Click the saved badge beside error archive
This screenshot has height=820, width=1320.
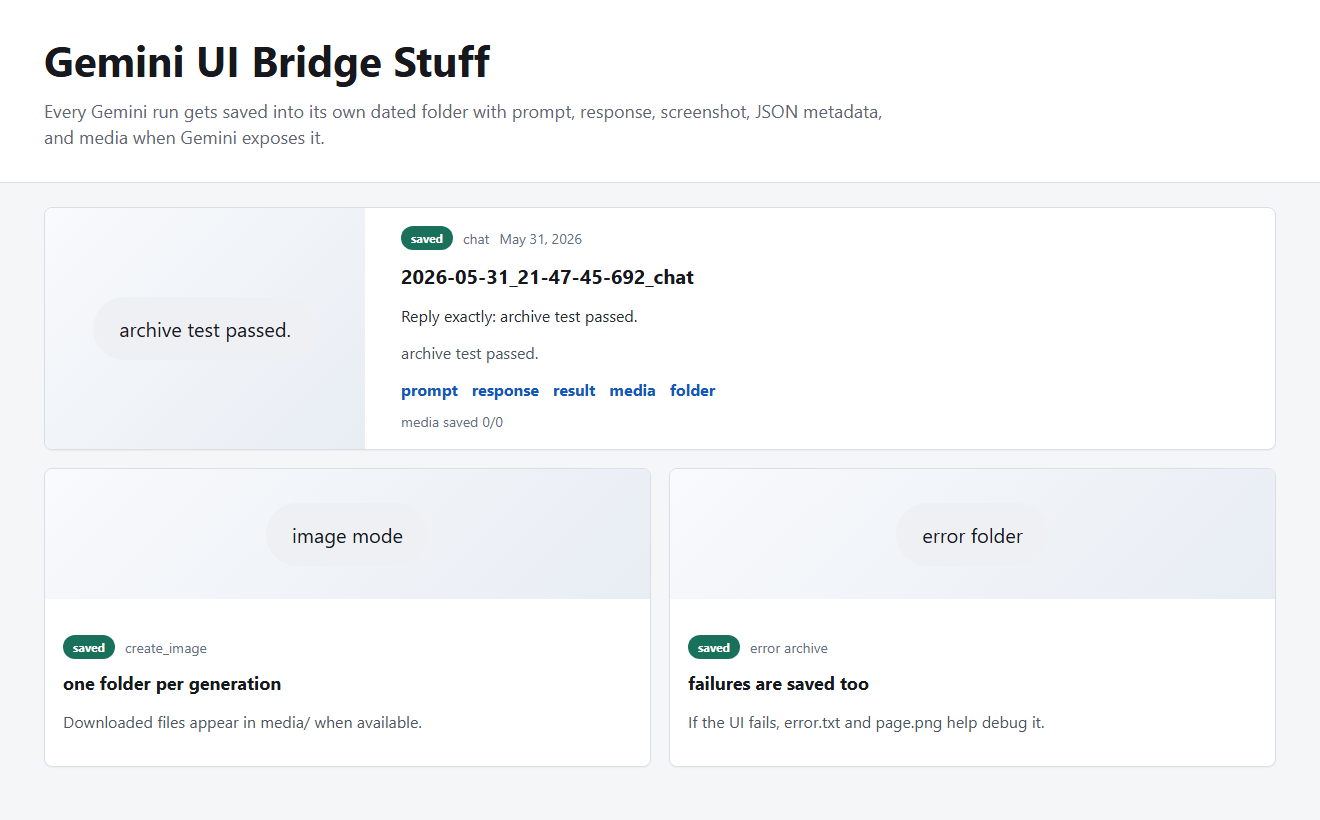pyautogui.click(x=714, y=648)
